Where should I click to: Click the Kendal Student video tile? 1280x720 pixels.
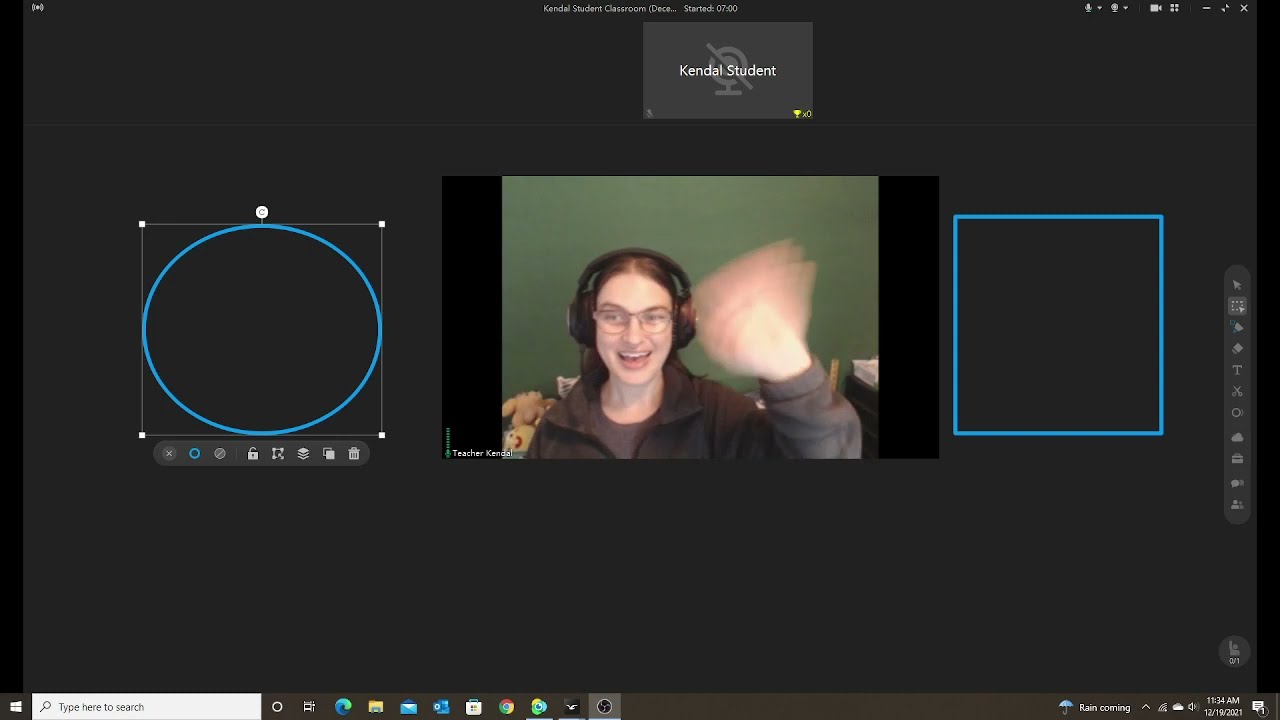click(x=728, y=71)
